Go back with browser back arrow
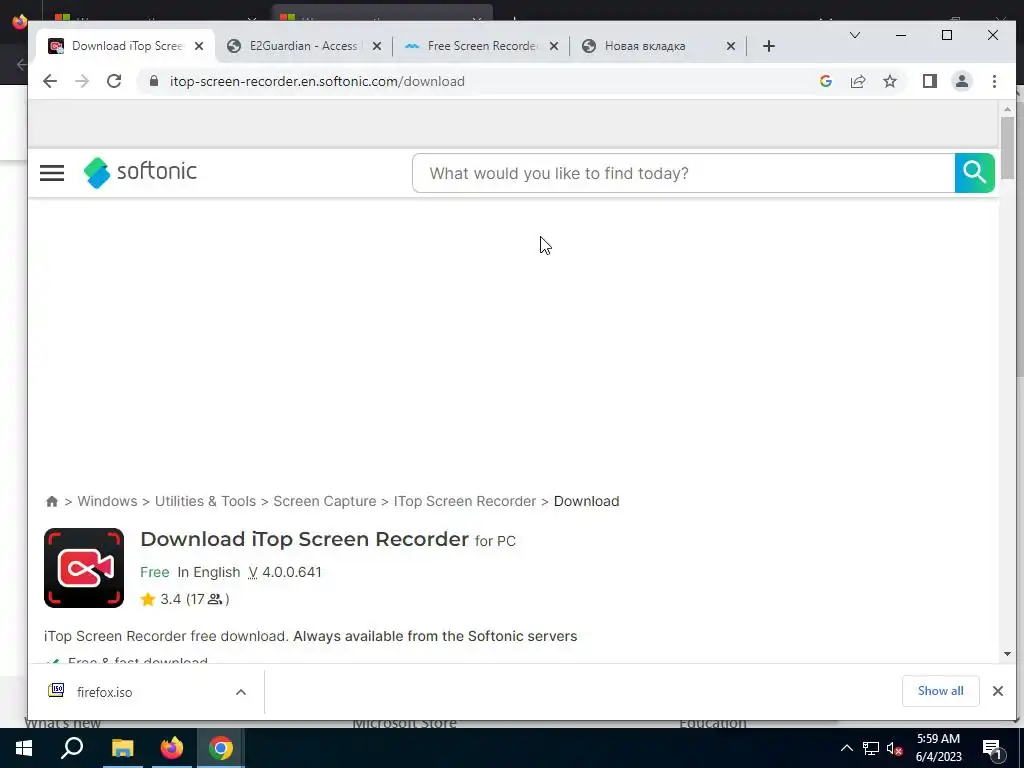This screenshot has height=768, width=1024. [x=50, y=81]
